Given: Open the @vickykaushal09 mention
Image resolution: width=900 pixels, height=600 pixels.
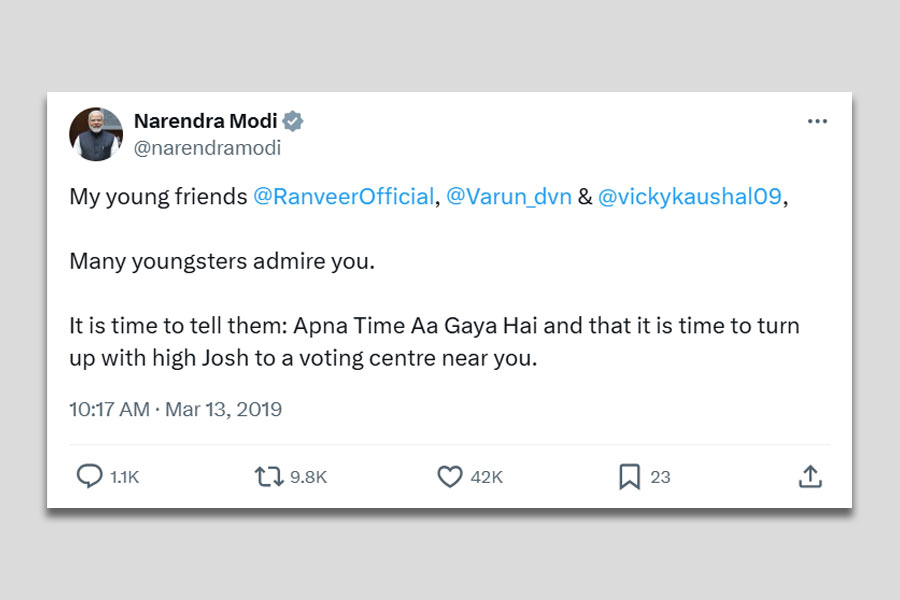Looking at the screenshot, I should pyautogui.click(x=689, y=197).
